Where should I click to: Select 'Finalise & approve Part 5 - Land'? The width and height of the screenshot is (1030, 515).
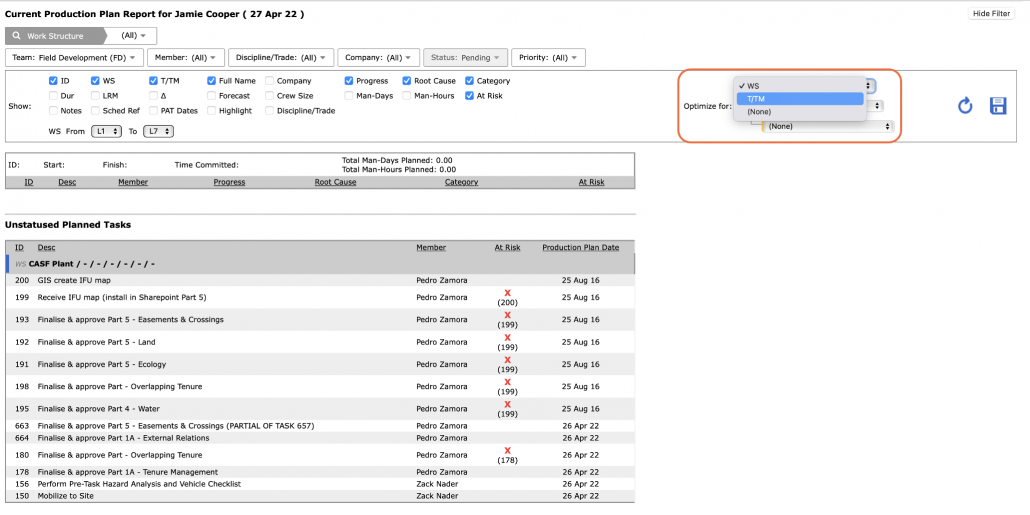[x=96, y=342]
